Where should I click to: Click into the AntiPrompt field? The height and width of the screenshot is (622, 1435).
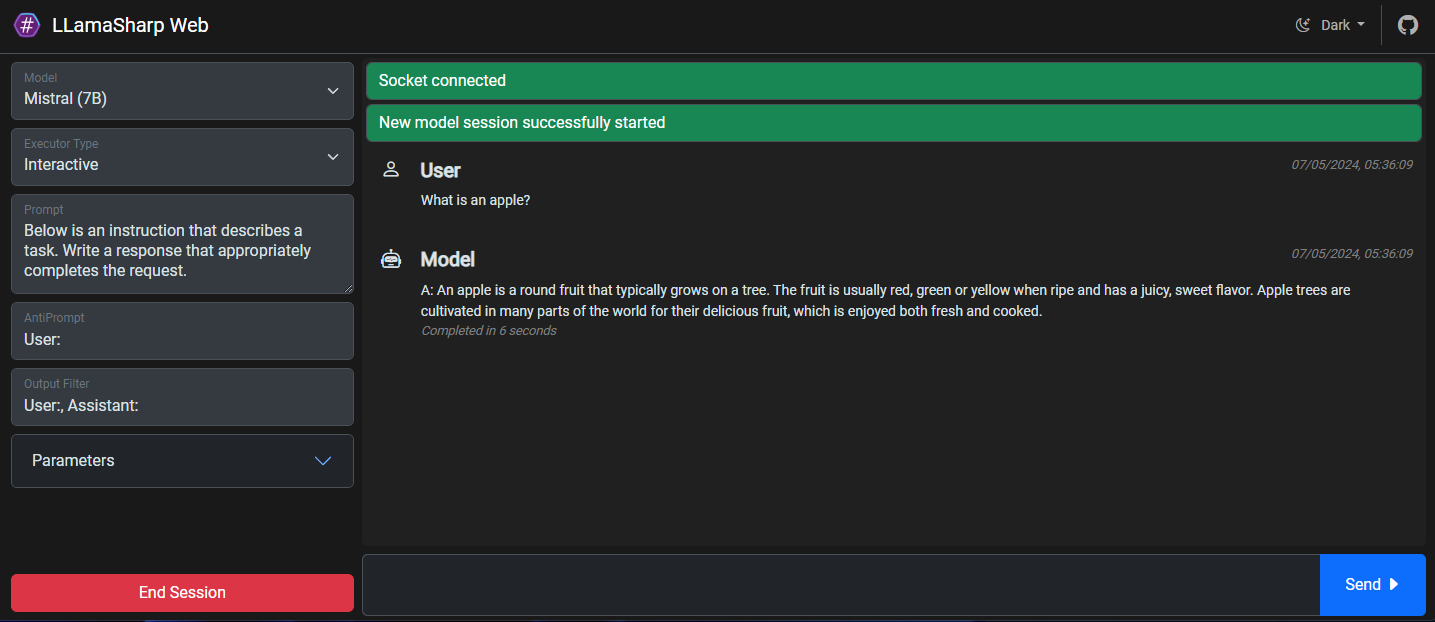182,331
